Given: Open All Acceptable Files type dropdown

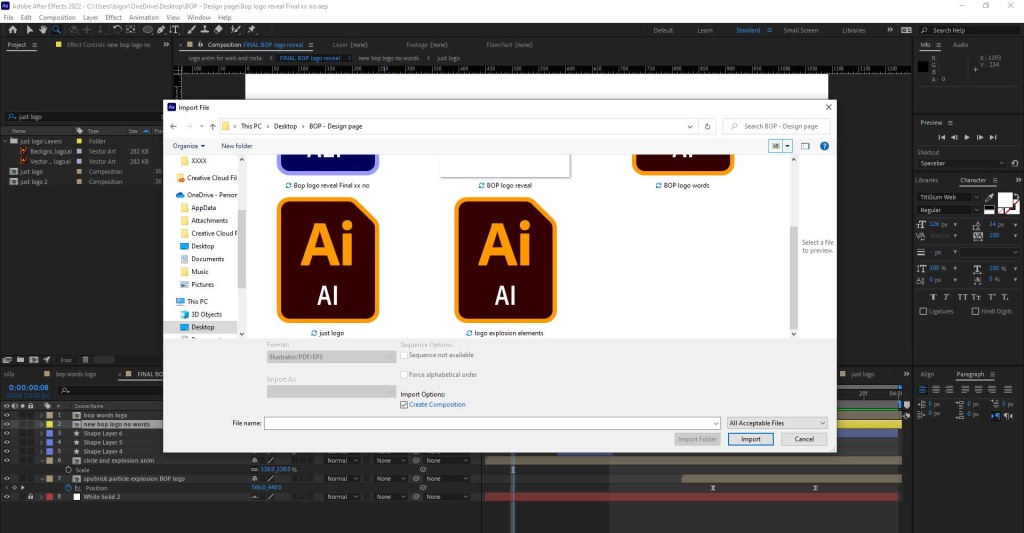Looking at the screenshot, I should [777, 423].
